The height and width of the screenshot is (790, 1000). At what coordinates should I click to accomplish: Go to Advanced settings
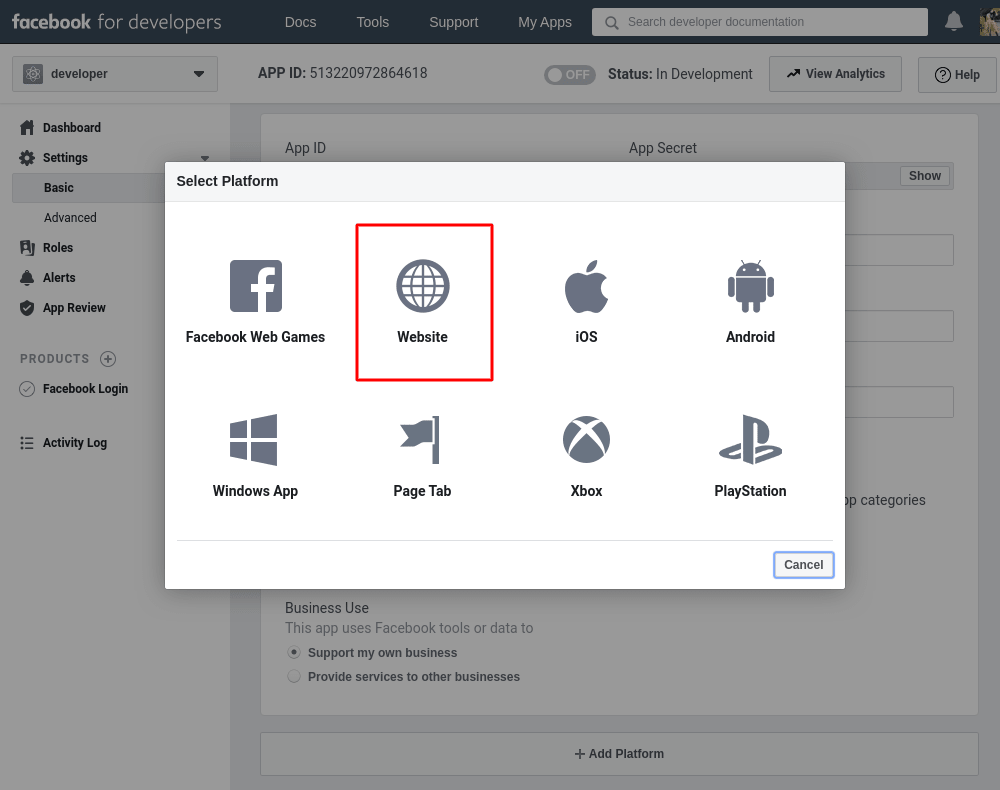[70, 217]
